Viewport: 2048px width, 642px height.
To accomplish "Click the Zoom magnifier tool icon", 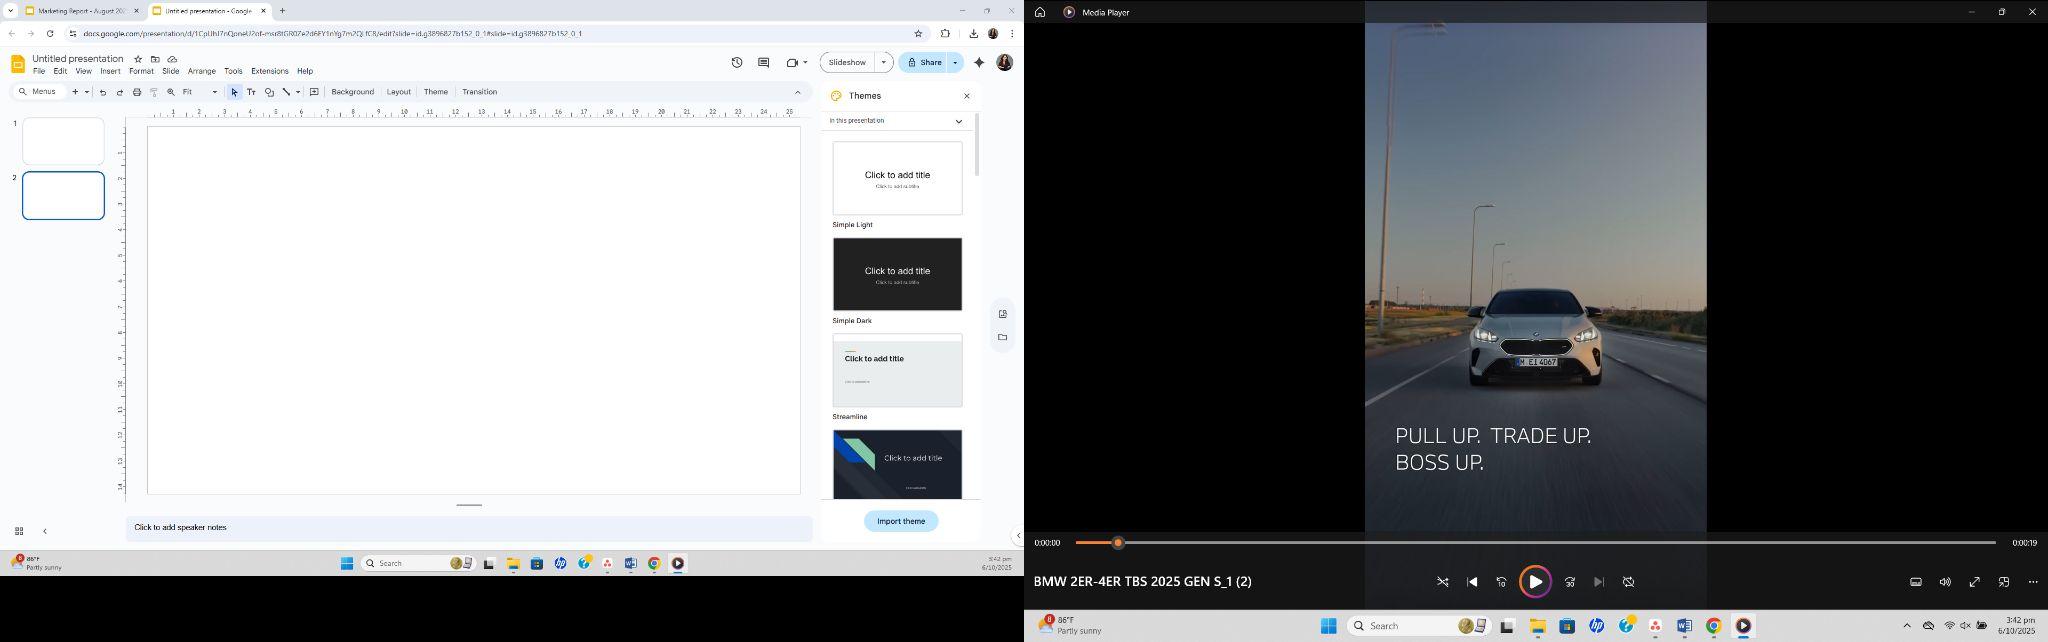I will [x=171, y=92].
